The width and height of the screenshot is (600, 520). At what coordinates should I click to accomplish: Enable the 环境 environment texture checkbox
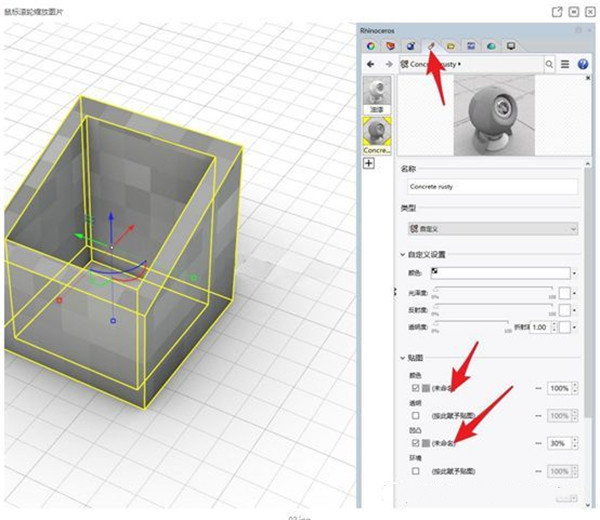[416, 471]
